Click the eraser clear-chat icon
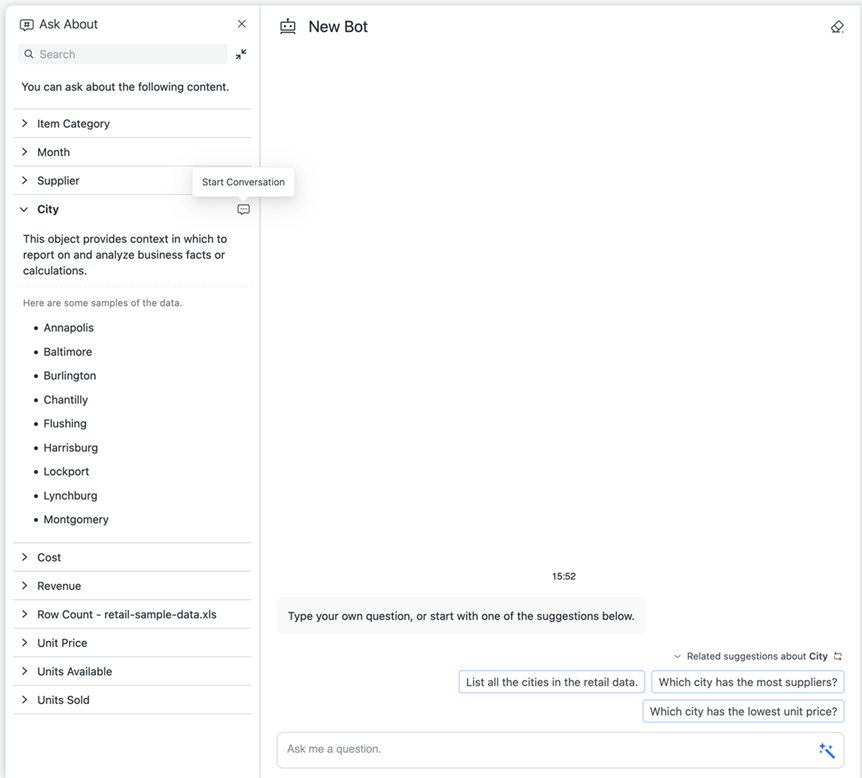The width and height of the screenshot is (862, 778). coord(837,27)
